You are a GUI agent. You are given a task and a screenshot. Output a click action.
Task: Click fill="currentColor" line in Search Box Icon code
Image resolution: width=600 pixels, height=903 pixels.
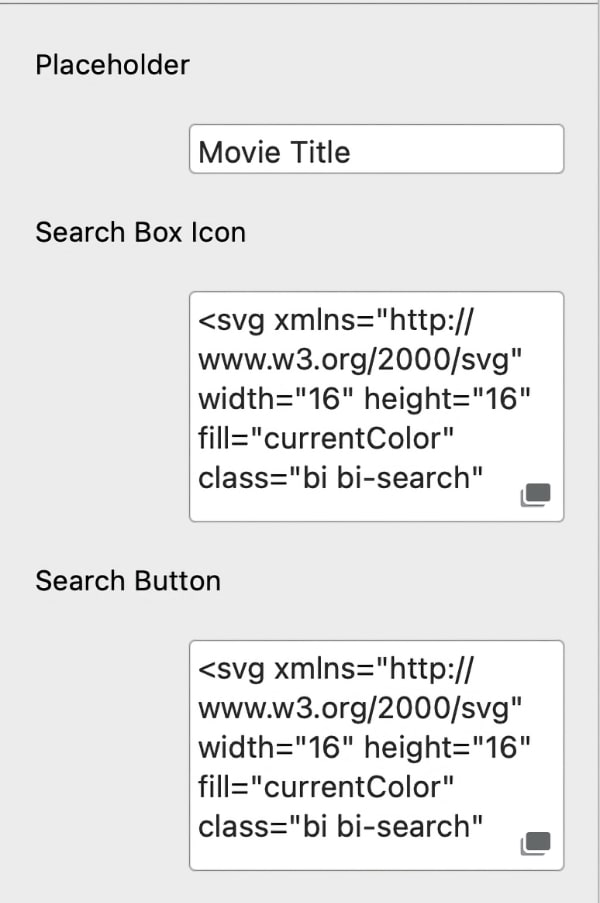[x=326, y=438]
